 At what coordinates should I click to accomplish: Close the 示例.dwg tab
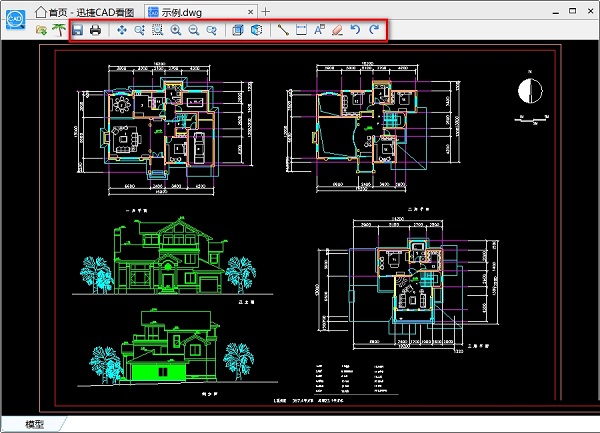click(x=250, y=12)
